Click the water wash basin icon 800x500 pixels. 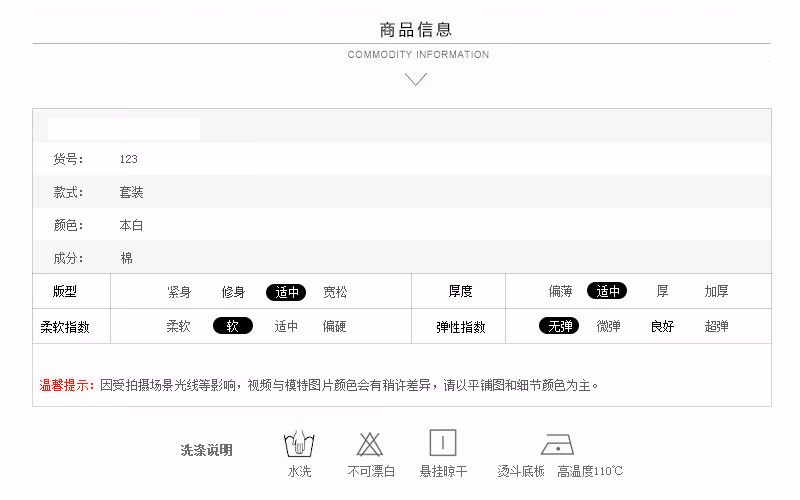[299, 443]
